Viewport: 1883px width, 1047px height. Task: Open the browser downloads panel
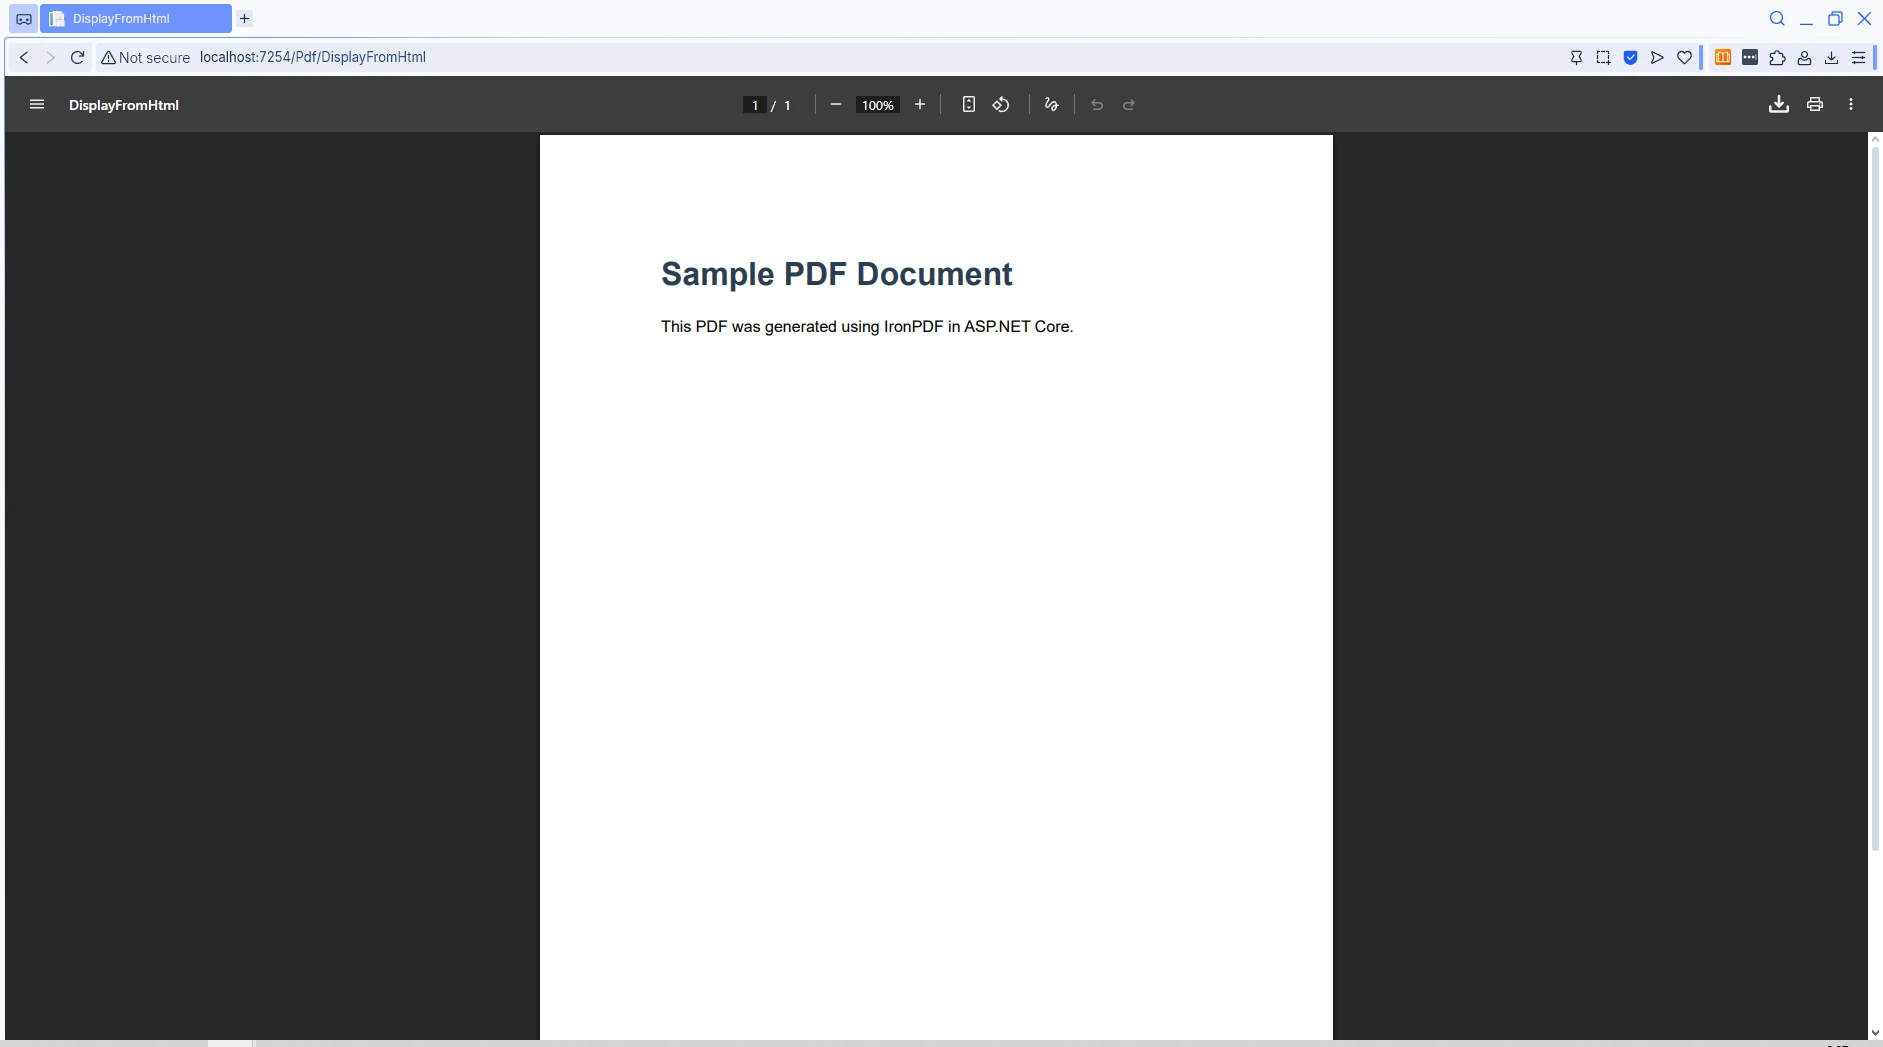[1830, 57]
